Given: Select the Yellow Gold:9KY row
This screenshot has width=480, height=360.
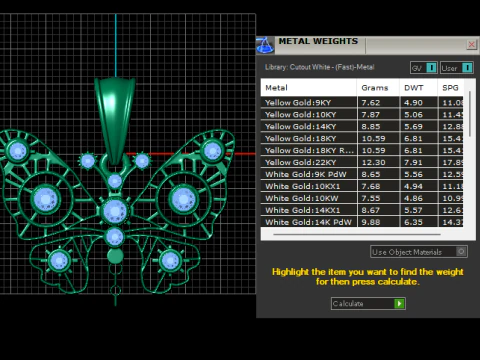Looking at the screenshot, I should tap(362, 102).
